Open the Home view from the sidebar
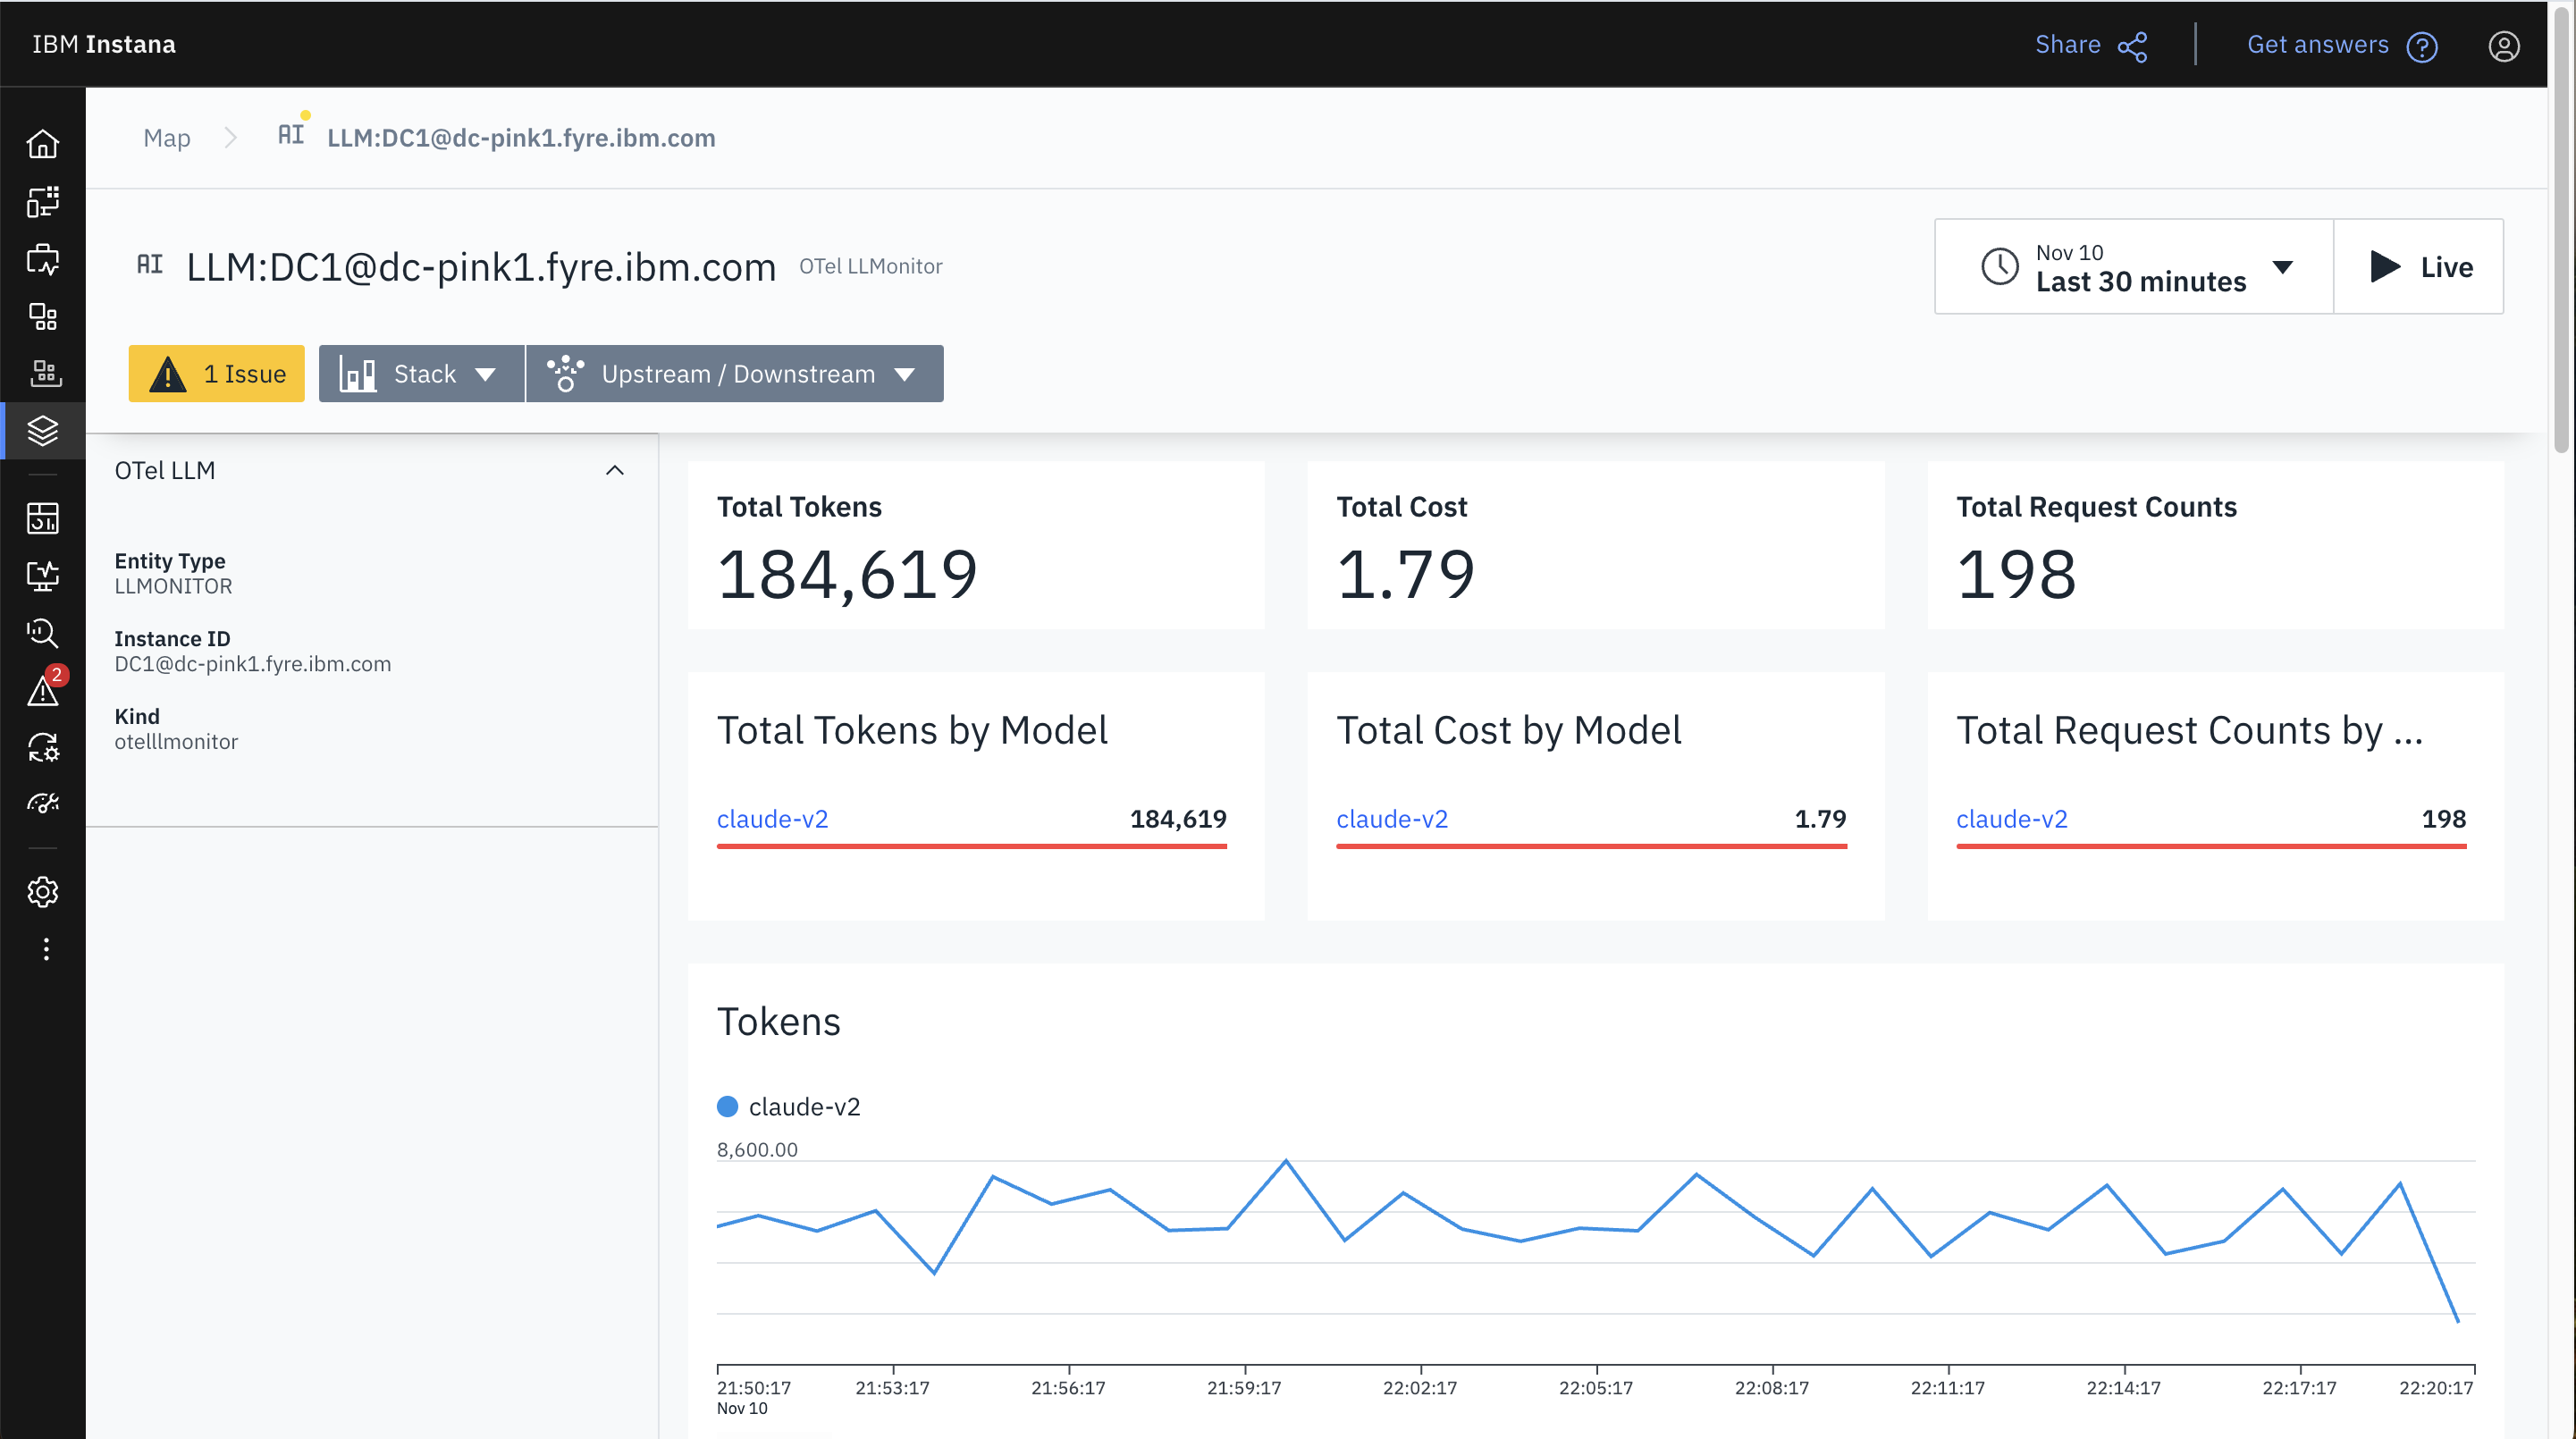The height and width of the screenshot is (1439, 2576). tap(44, 143)
